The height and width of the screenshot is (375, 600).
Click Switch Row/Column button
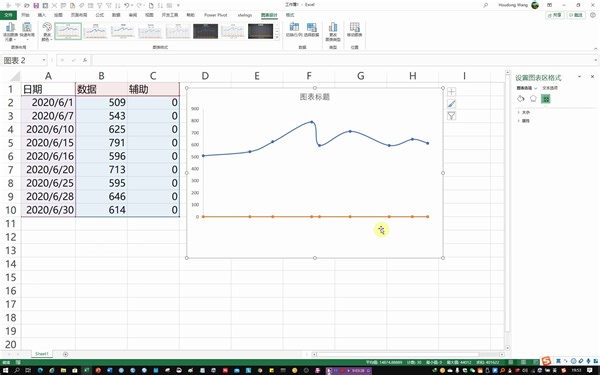tap(294, 29)
